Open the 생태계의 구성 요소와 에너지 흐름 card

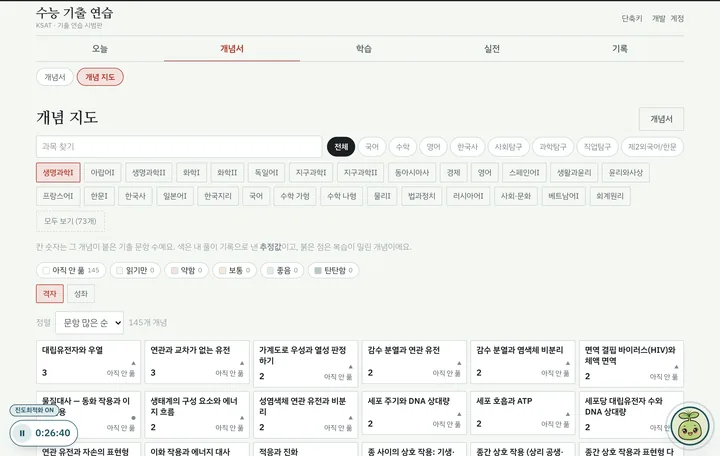197,415
